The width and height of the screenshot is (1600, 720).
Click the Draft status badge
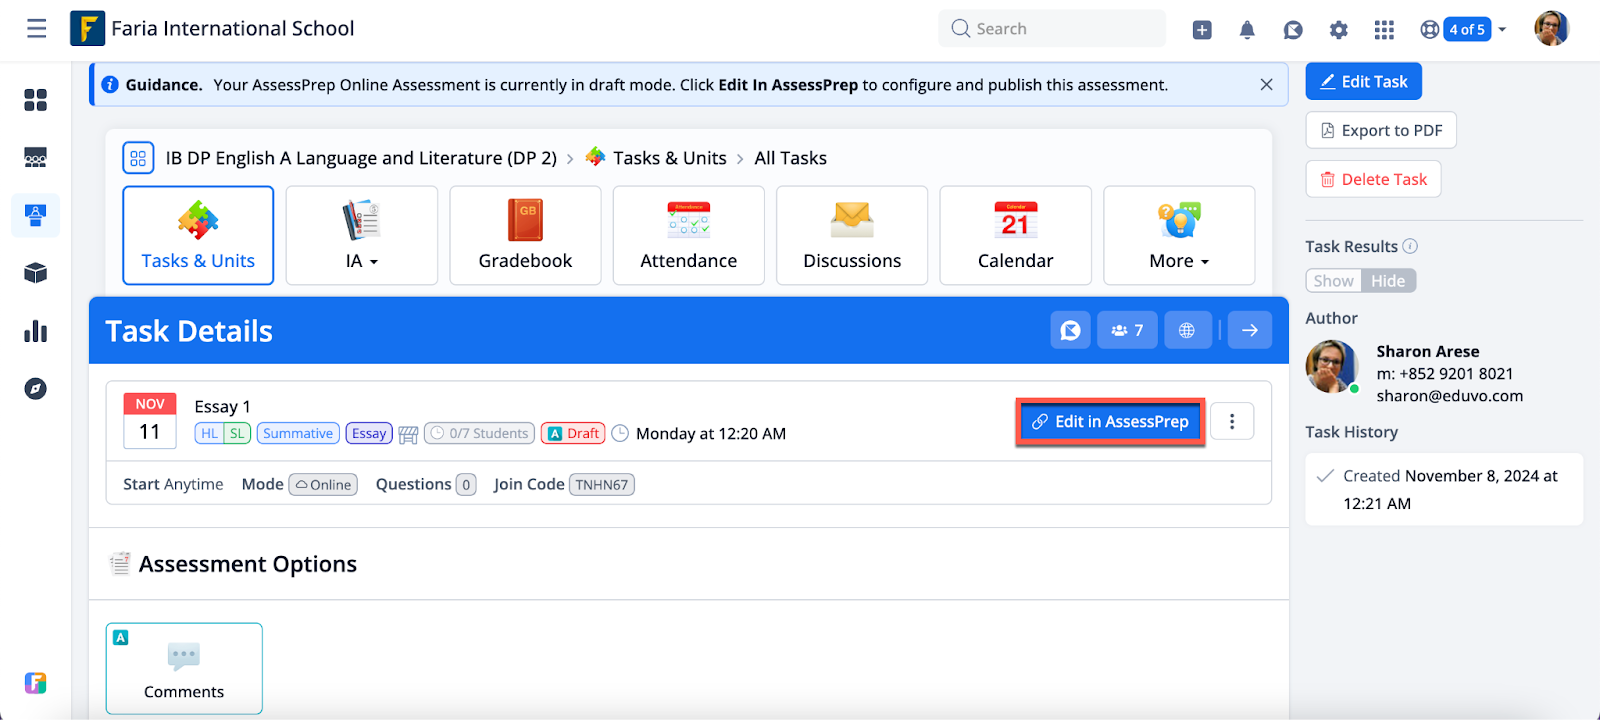pyautogui.click(x=573, y=433)
